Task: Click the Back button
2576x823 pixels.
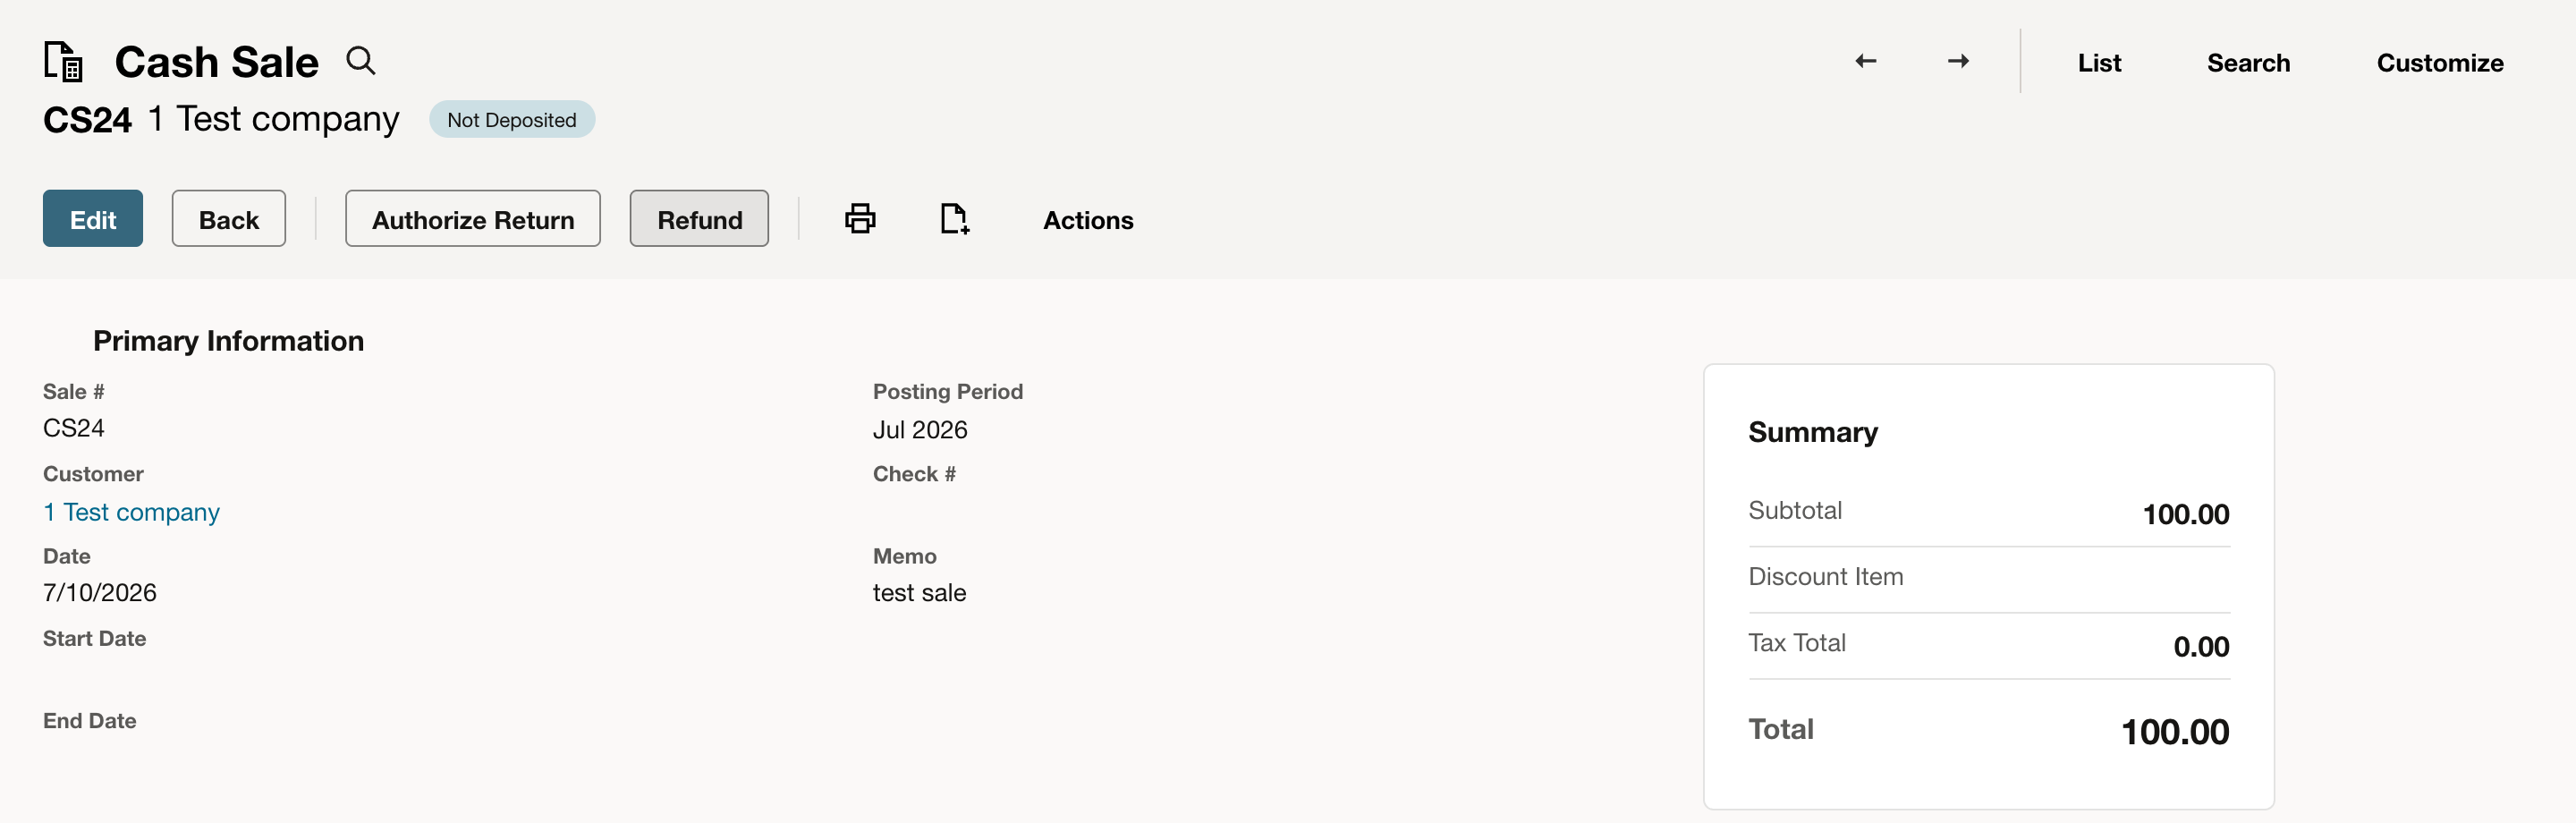Action: coord(229,219)
